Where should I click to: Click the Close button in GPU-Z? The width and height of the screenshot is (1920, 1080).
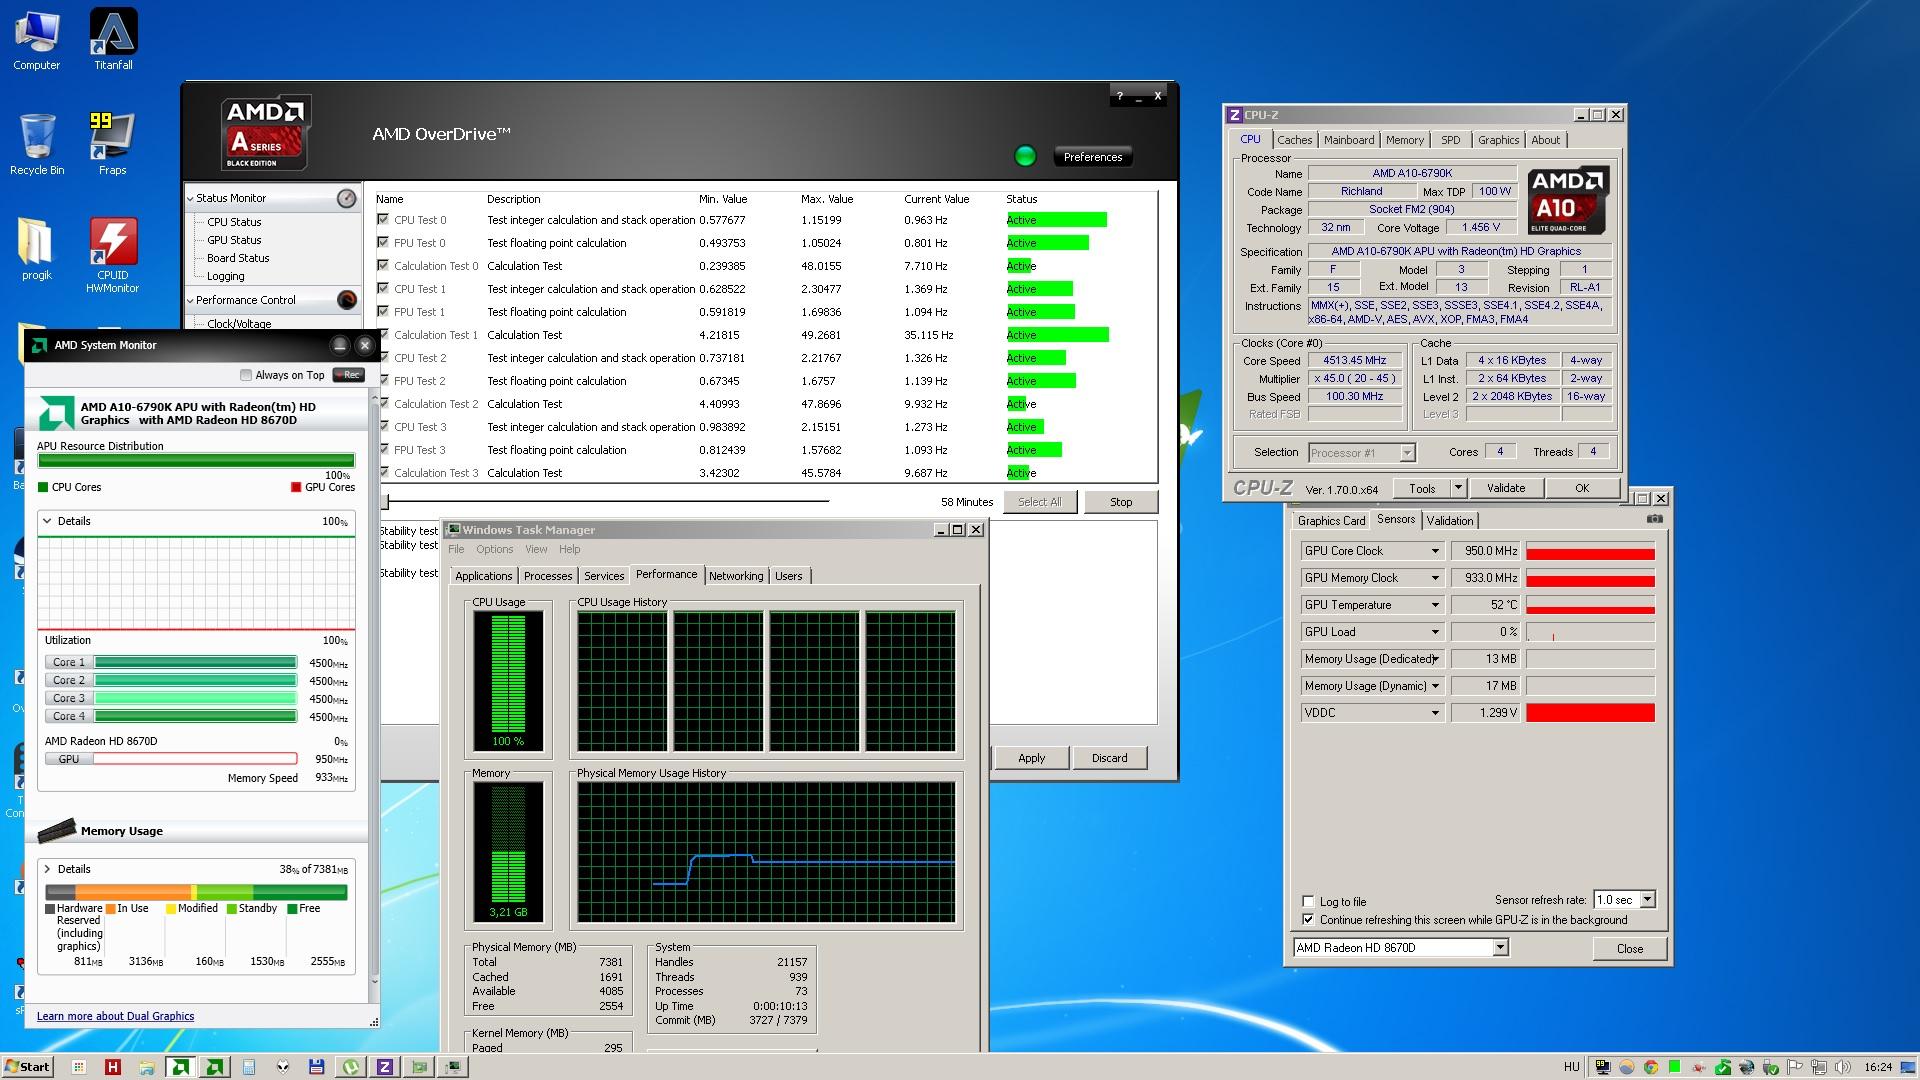pos(1630,949)
